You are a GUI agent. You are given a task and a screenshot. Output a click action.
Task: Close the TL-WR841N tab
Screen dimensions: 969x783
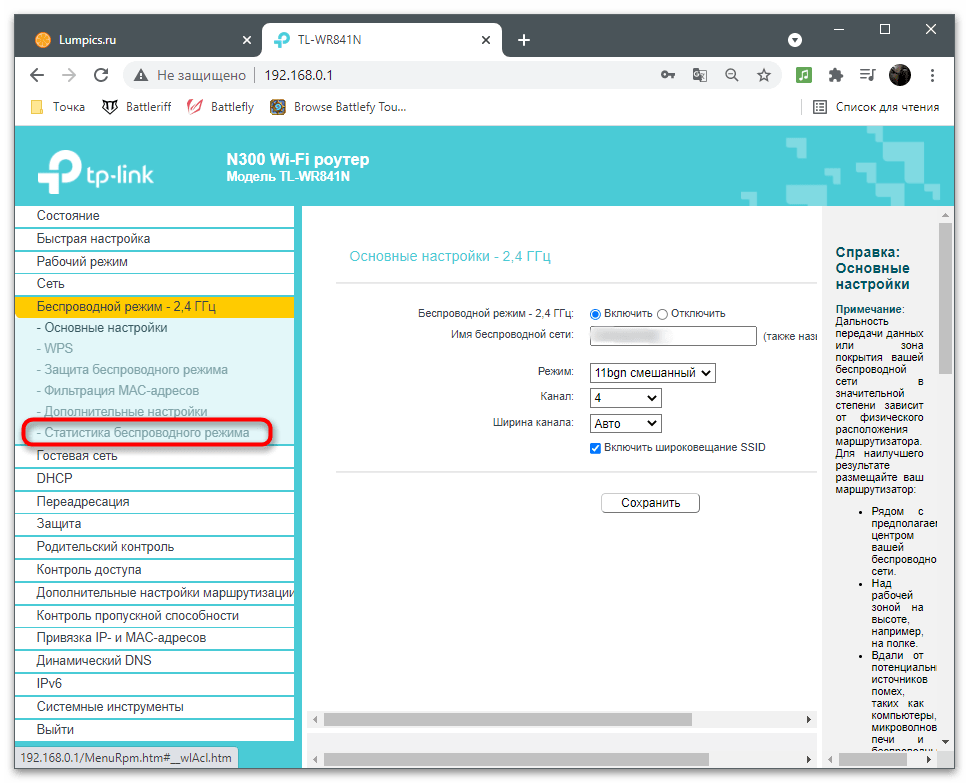point(486,40)
